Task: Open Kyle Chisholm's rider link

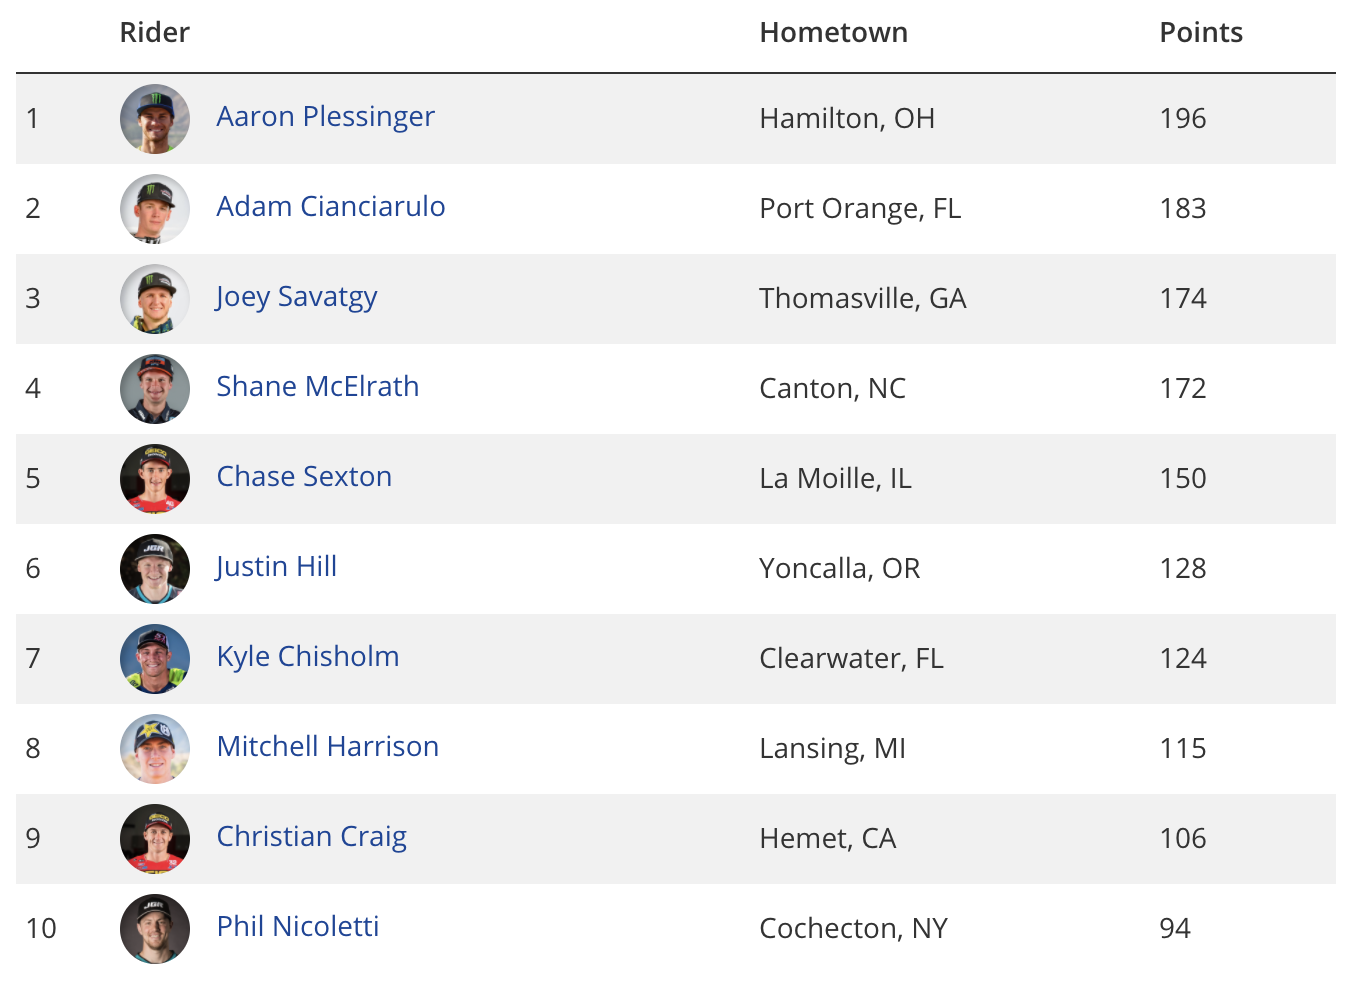Action: [308, 656]
